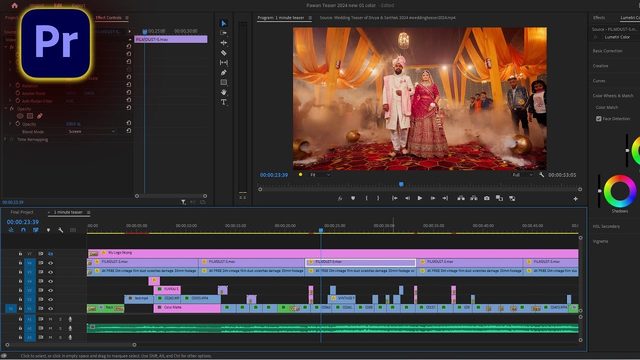Select the Slip tool

(224, 62)
